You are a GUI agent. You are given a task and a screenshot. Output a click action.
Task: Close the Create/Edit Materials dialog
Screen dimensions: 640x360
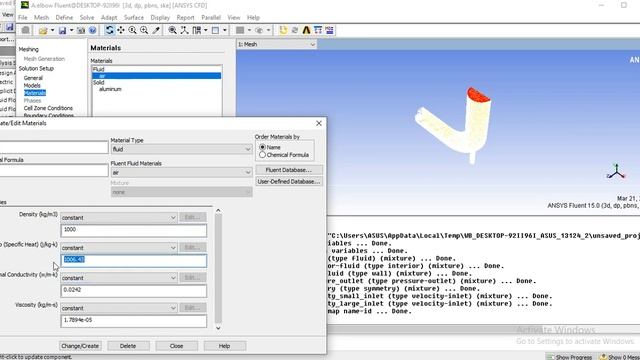pyautogui.click(x=319, y=123)
